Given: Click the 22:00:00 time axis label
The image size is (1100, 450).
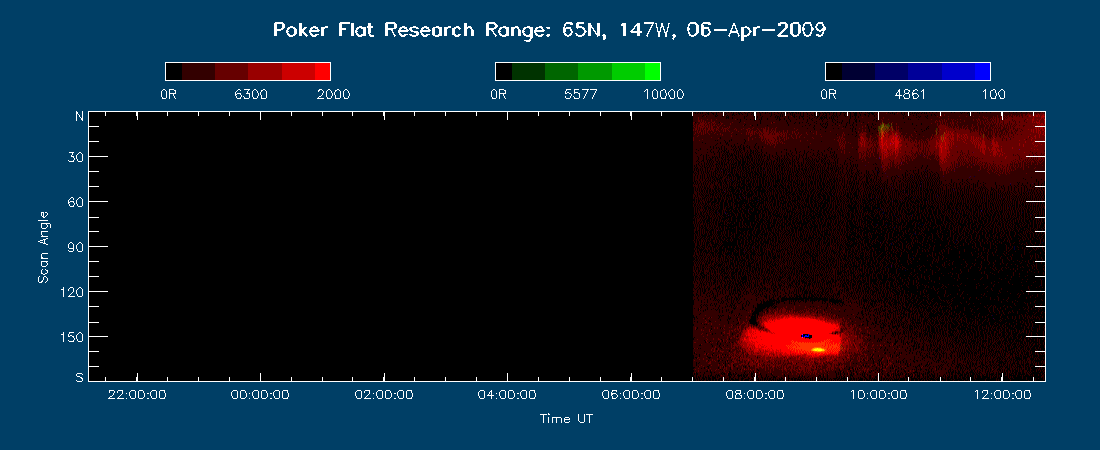Looking at the screenshot, I should (x=137, y=395).
